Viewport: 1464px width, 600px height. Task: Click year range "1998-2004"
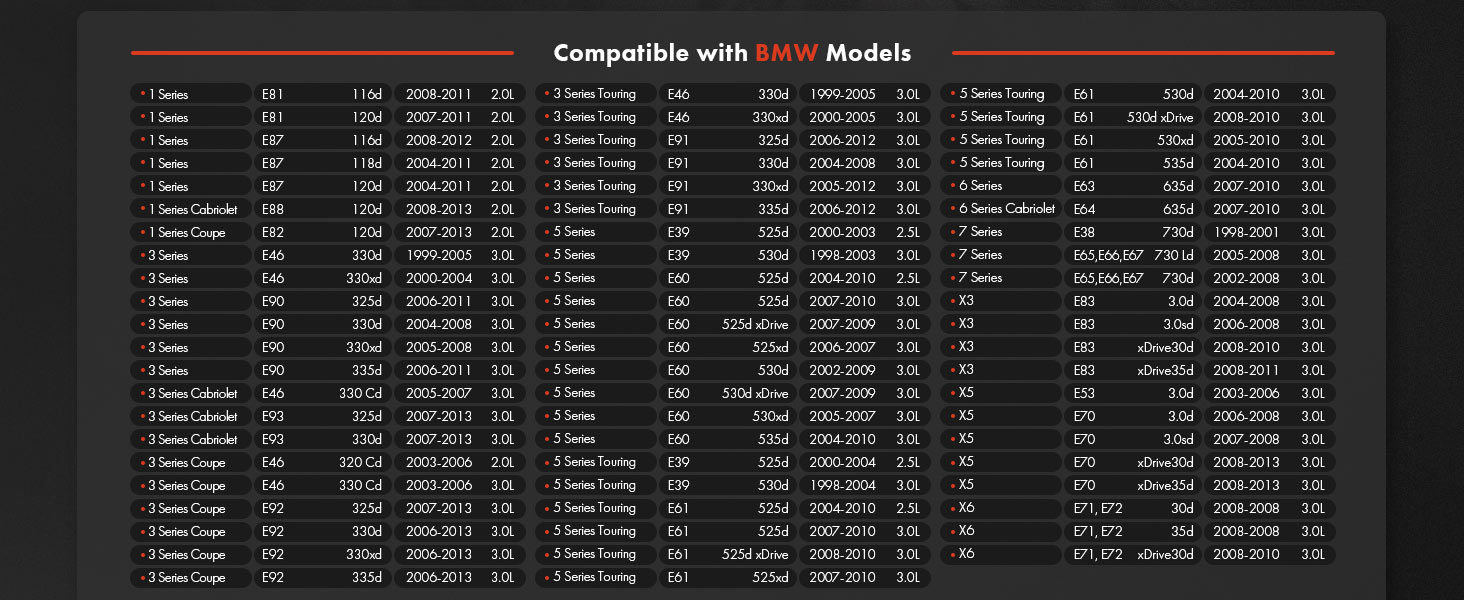click(x=843, y=485)
